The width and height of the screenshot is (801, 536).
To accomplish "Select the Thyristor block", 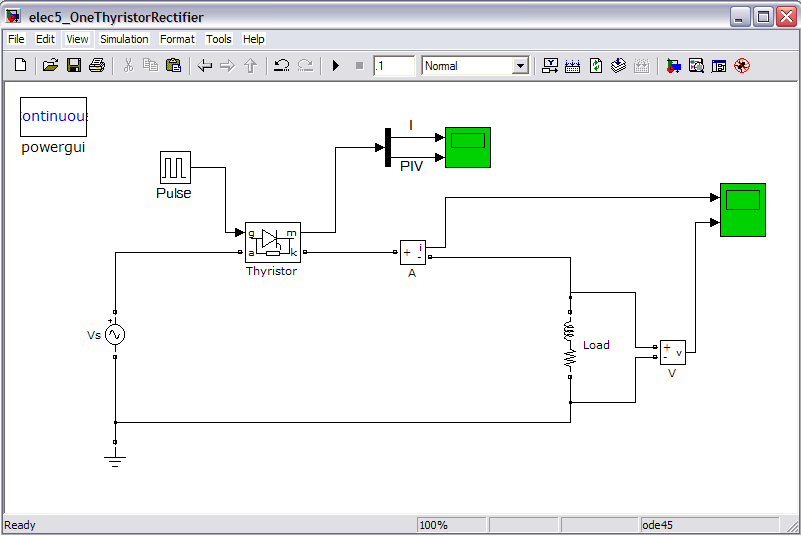I will click(272, 242).
